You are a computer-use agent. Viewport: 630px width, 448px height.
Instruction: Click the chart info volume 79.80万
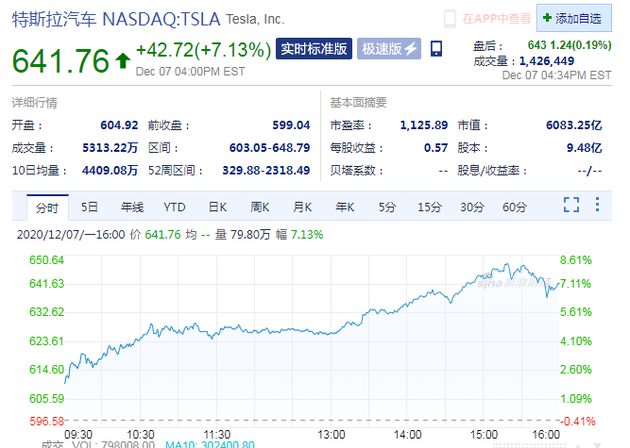[250, 235]
